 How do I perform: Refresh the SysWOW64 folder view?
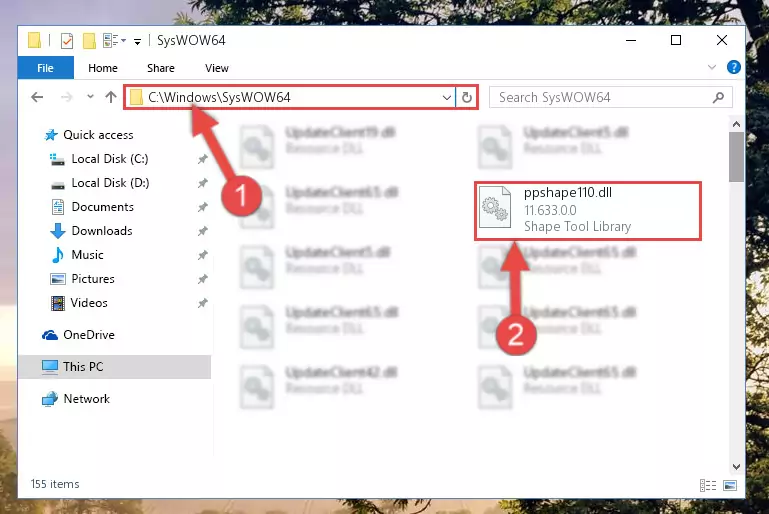[x=467, y=98]
